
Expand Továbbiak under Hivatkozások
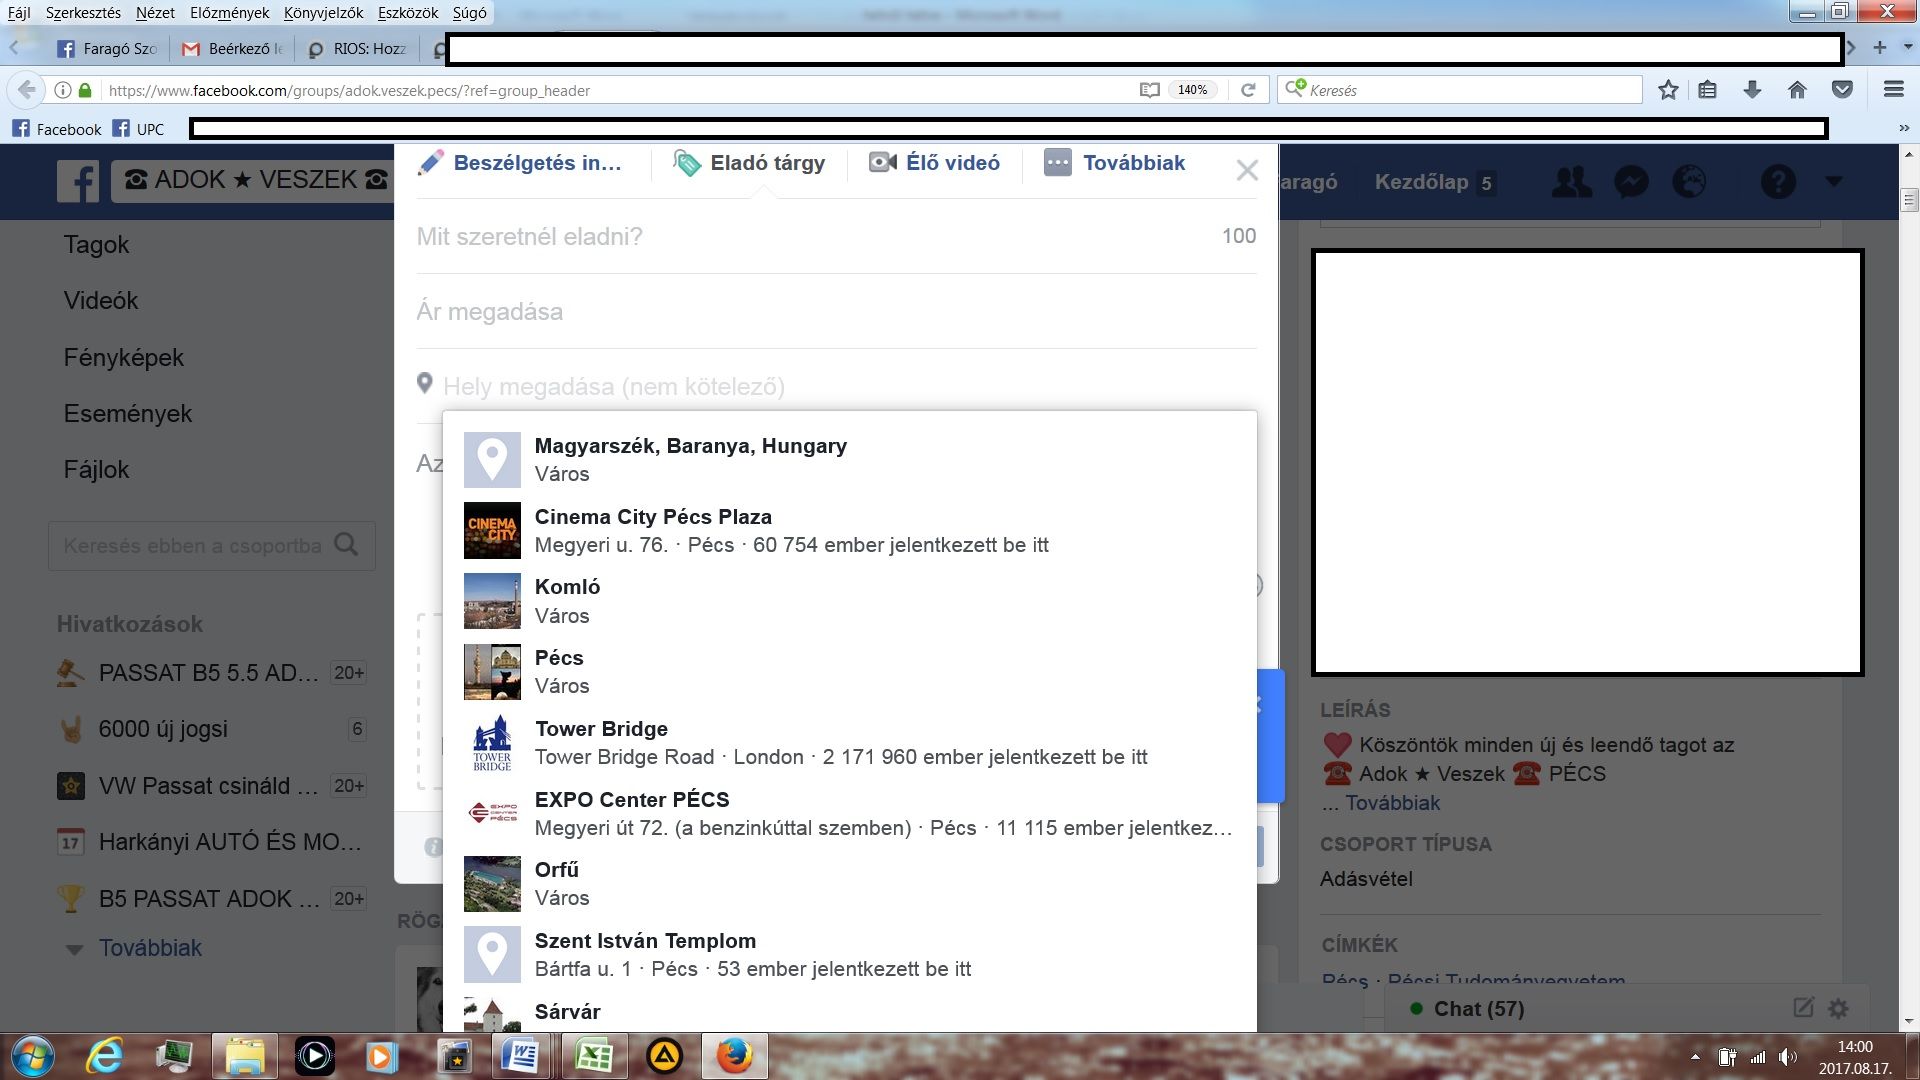pos(150,948)
